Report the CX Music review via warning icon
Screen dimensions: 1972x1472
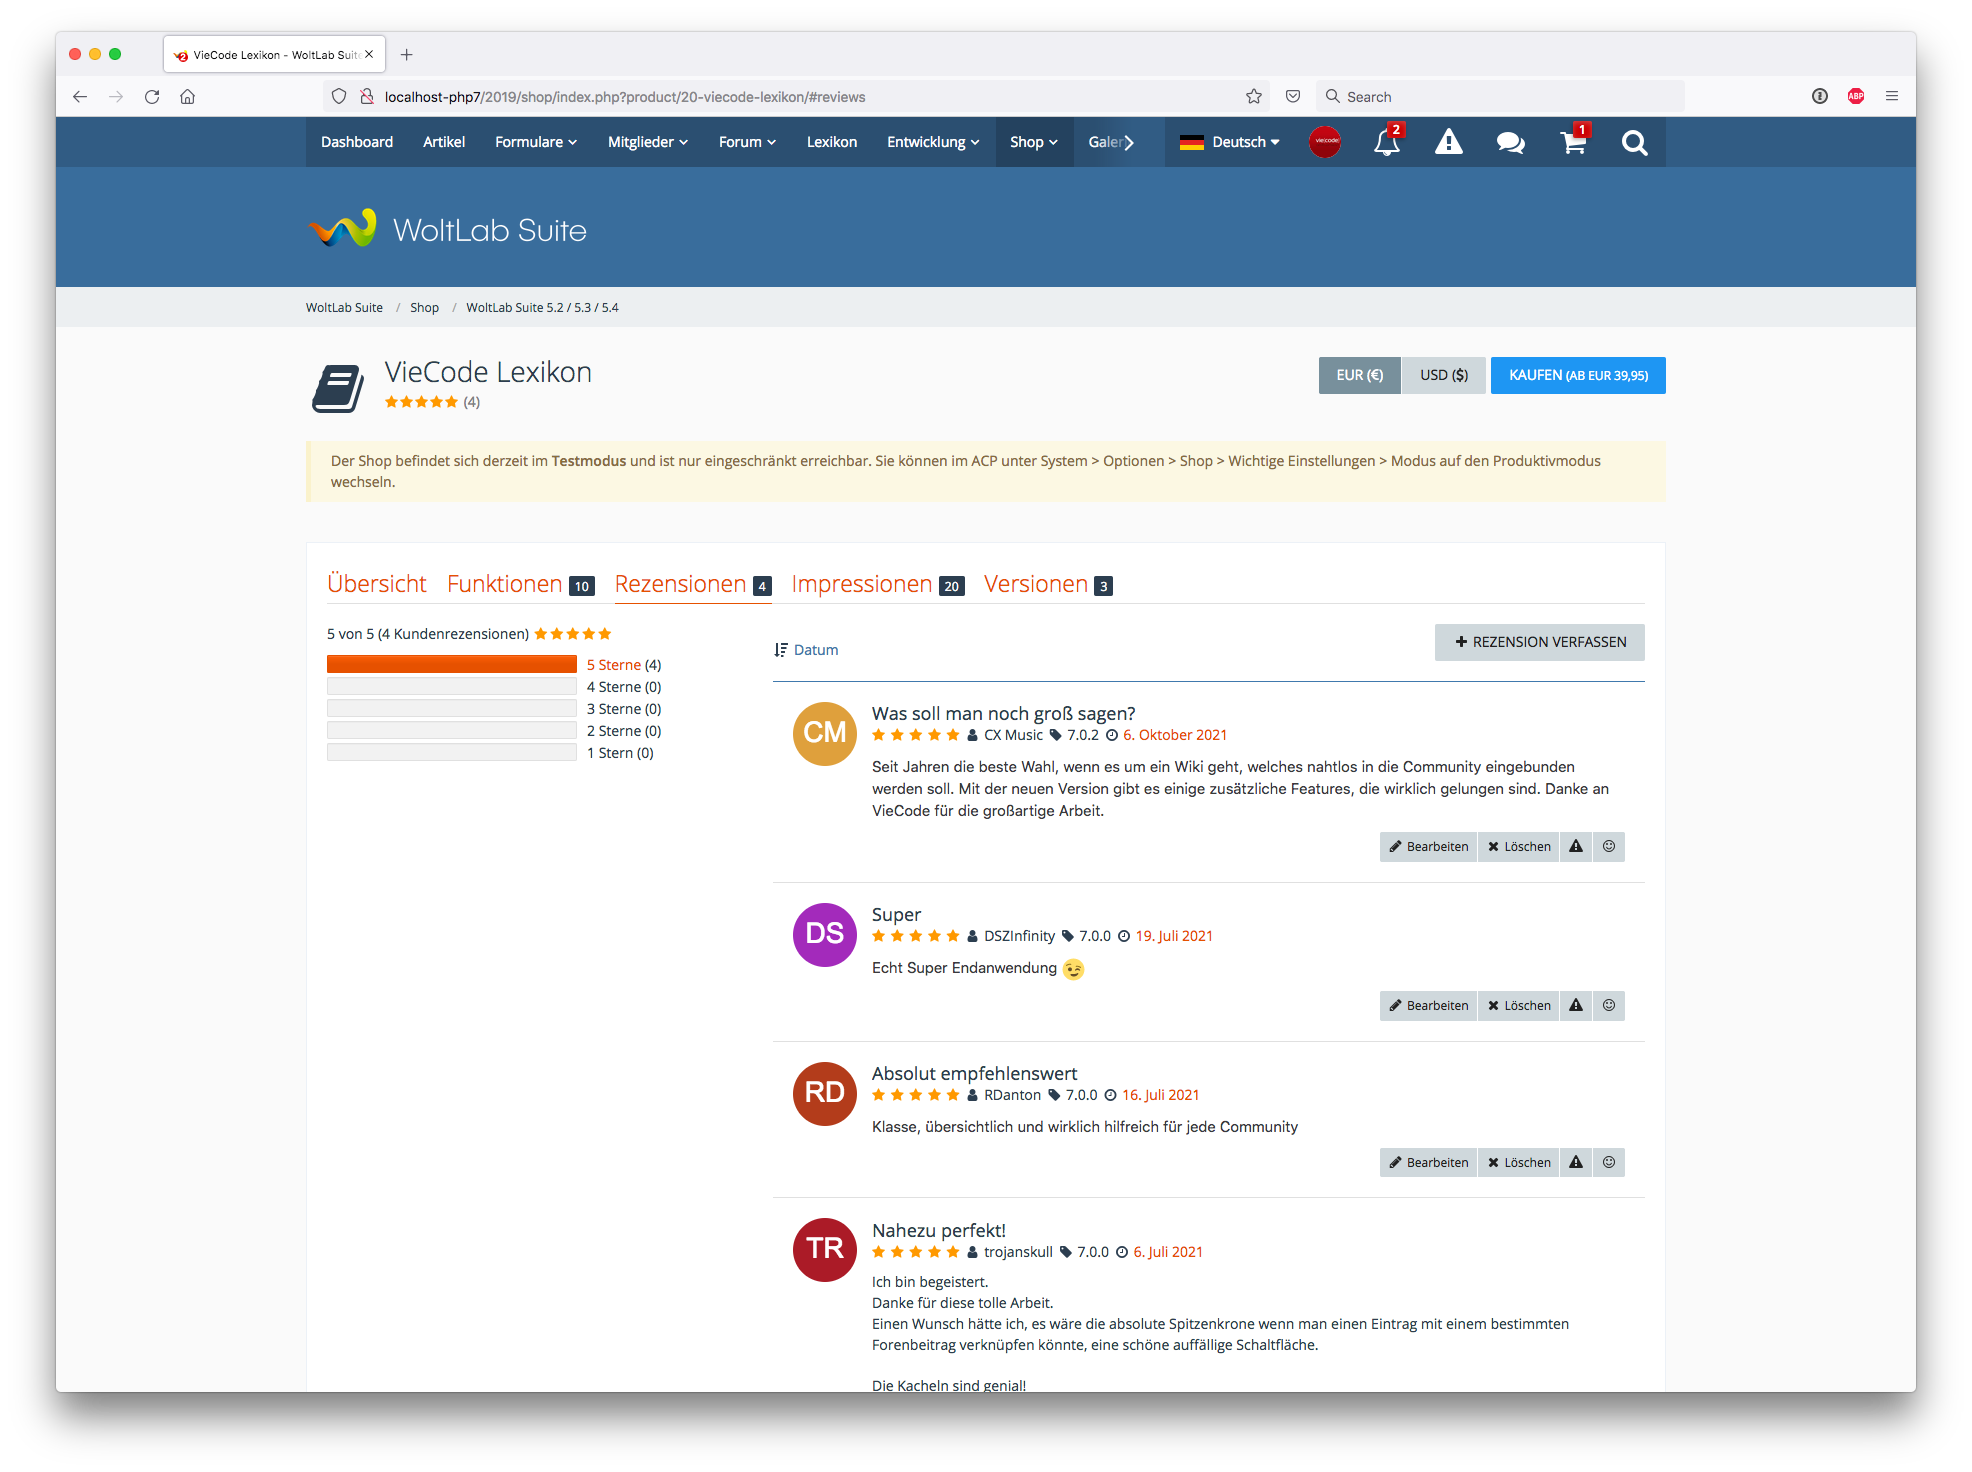[x=1576, y=847]
